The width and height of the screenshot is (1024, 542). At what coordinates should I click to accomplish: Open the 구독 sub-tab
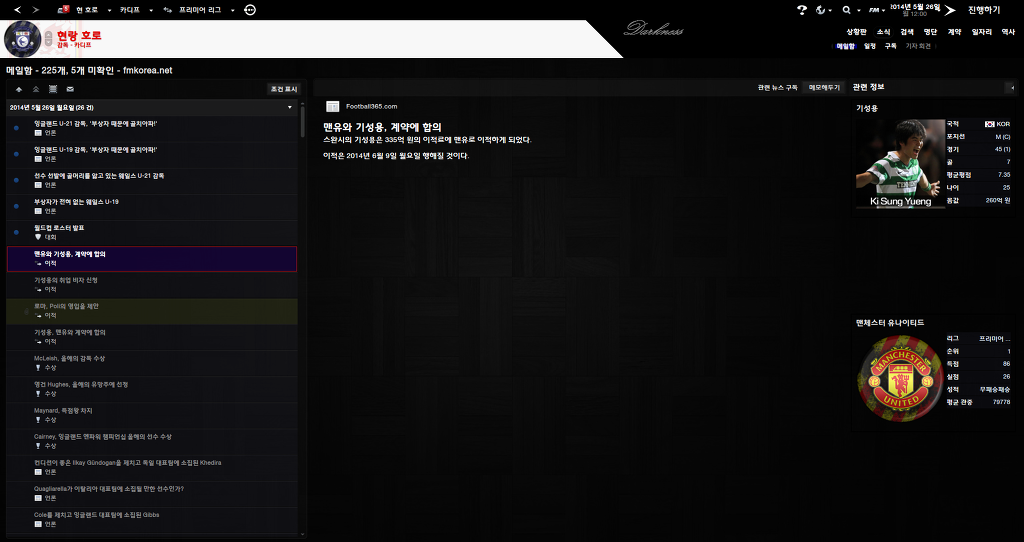(891, 46)
